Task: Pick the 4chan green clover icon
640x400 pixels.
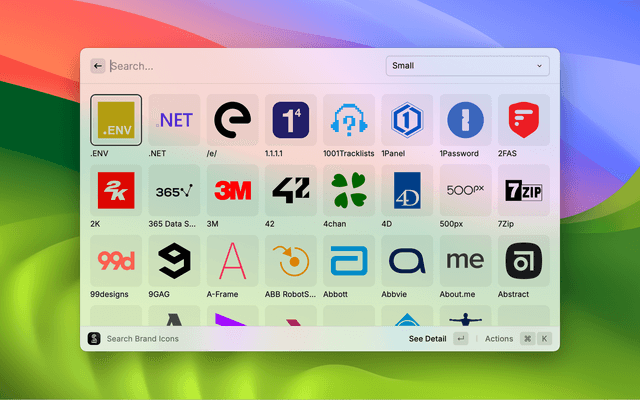Action: pos(349,190)
